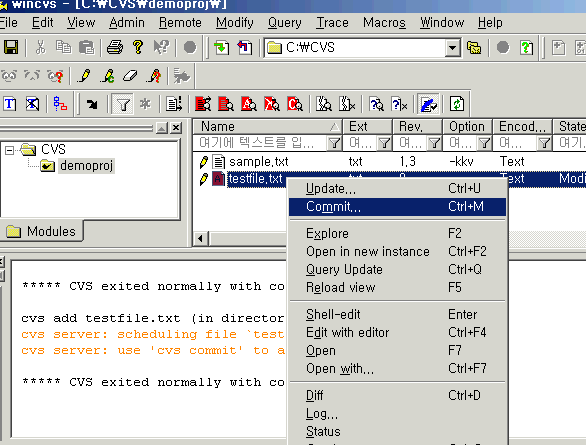The image size is (586, 445).
Task: Click the asterisk ignore-filter icon
Action: 145,104
